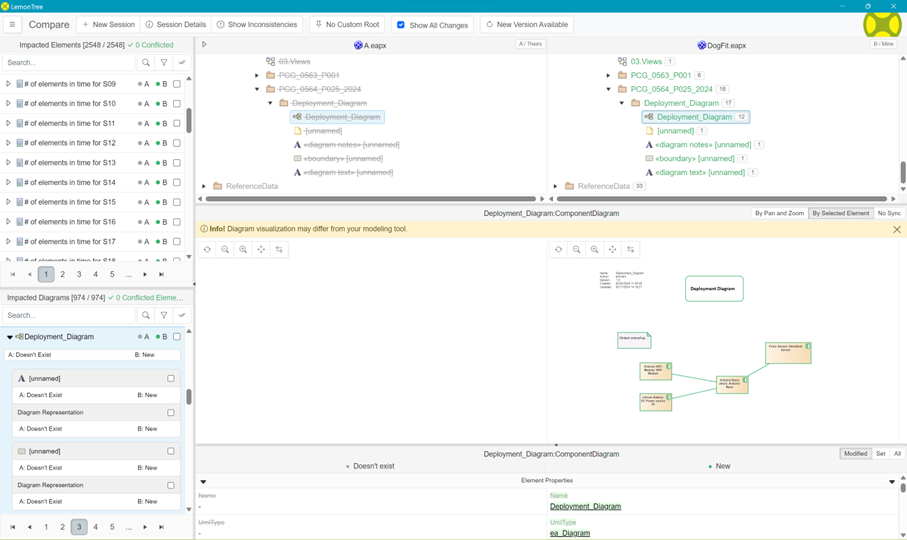
Task: Click swap arrows icon in right diagram toolbar
Action: pos(631,249)
